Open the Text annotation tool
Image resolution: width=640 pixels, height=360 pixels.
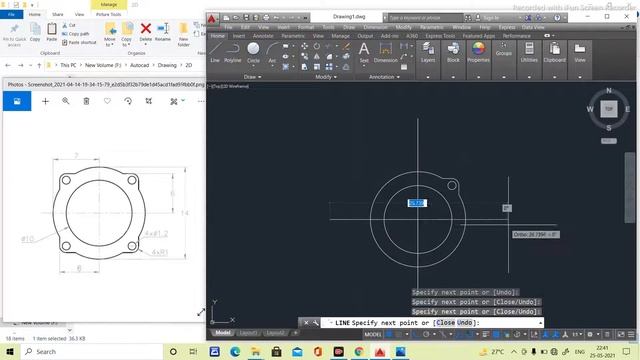[364, 53]
